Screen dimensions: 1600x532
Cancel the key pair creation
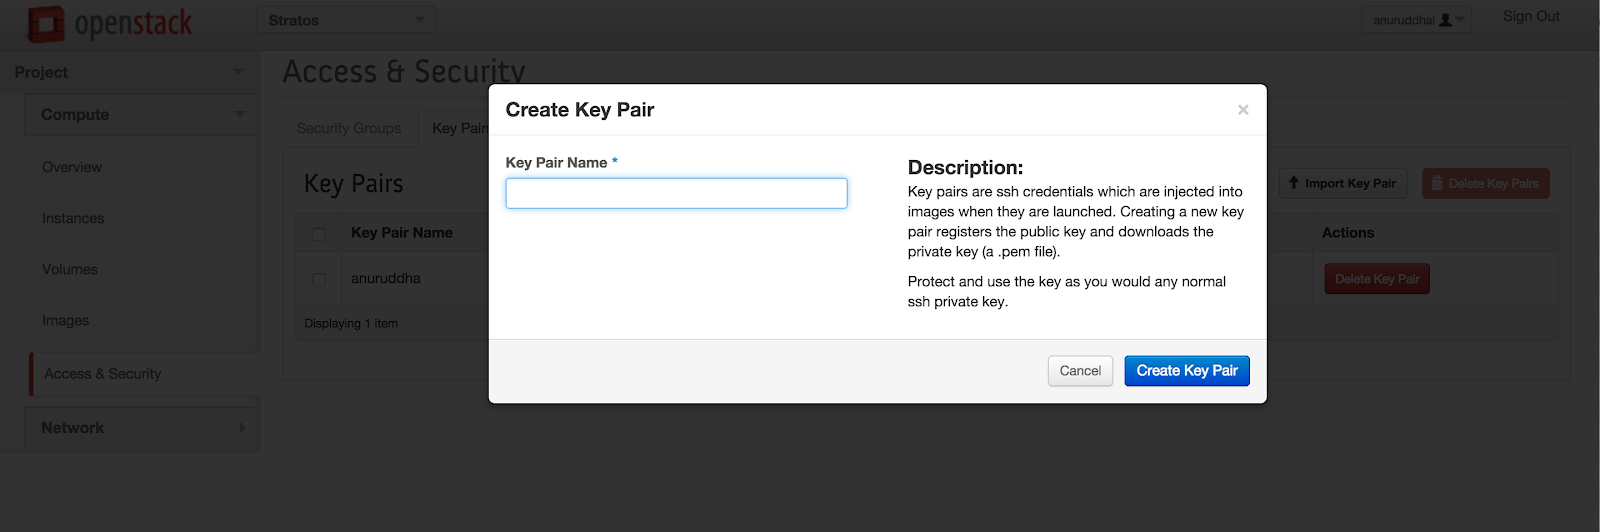coord(1080,371)
